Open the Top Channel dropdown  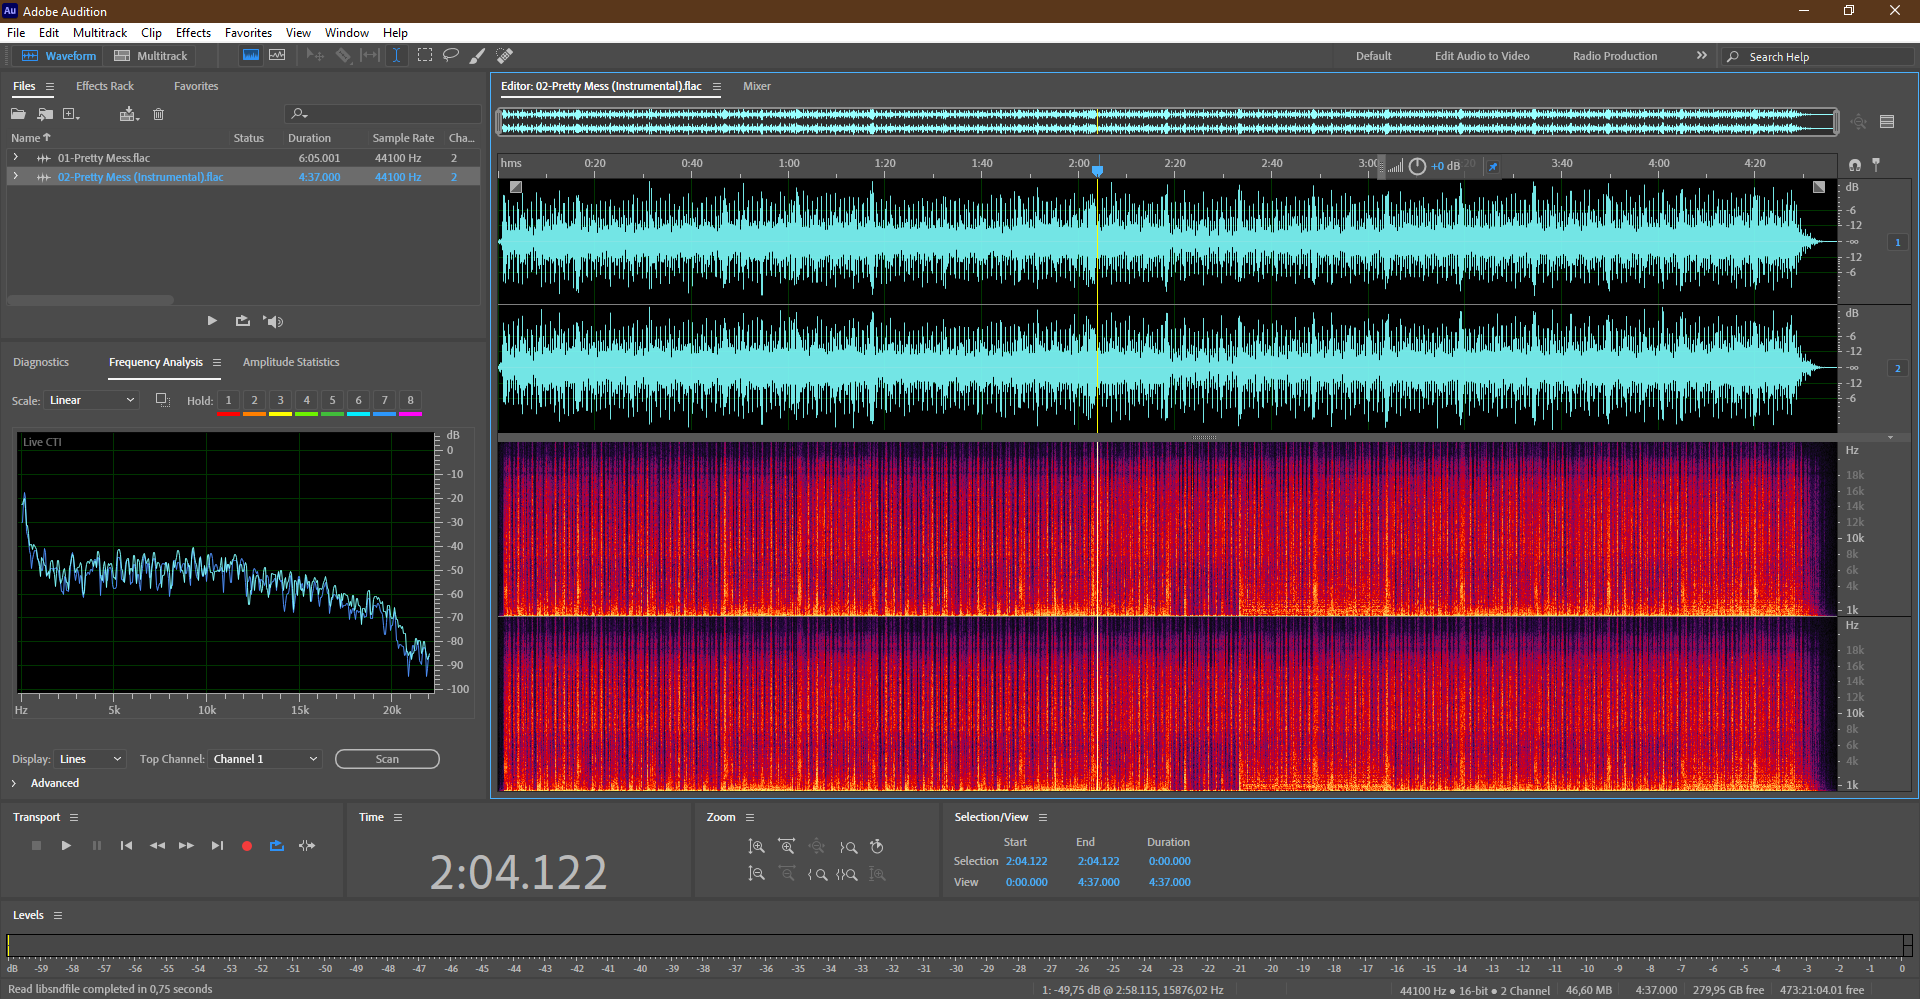tap(266, 759)
